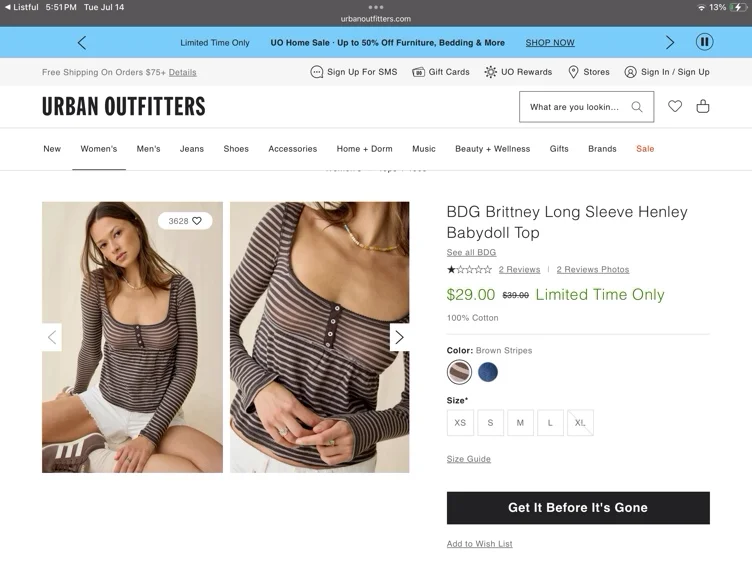Open wish list heart icon in header

click(675, 106)
